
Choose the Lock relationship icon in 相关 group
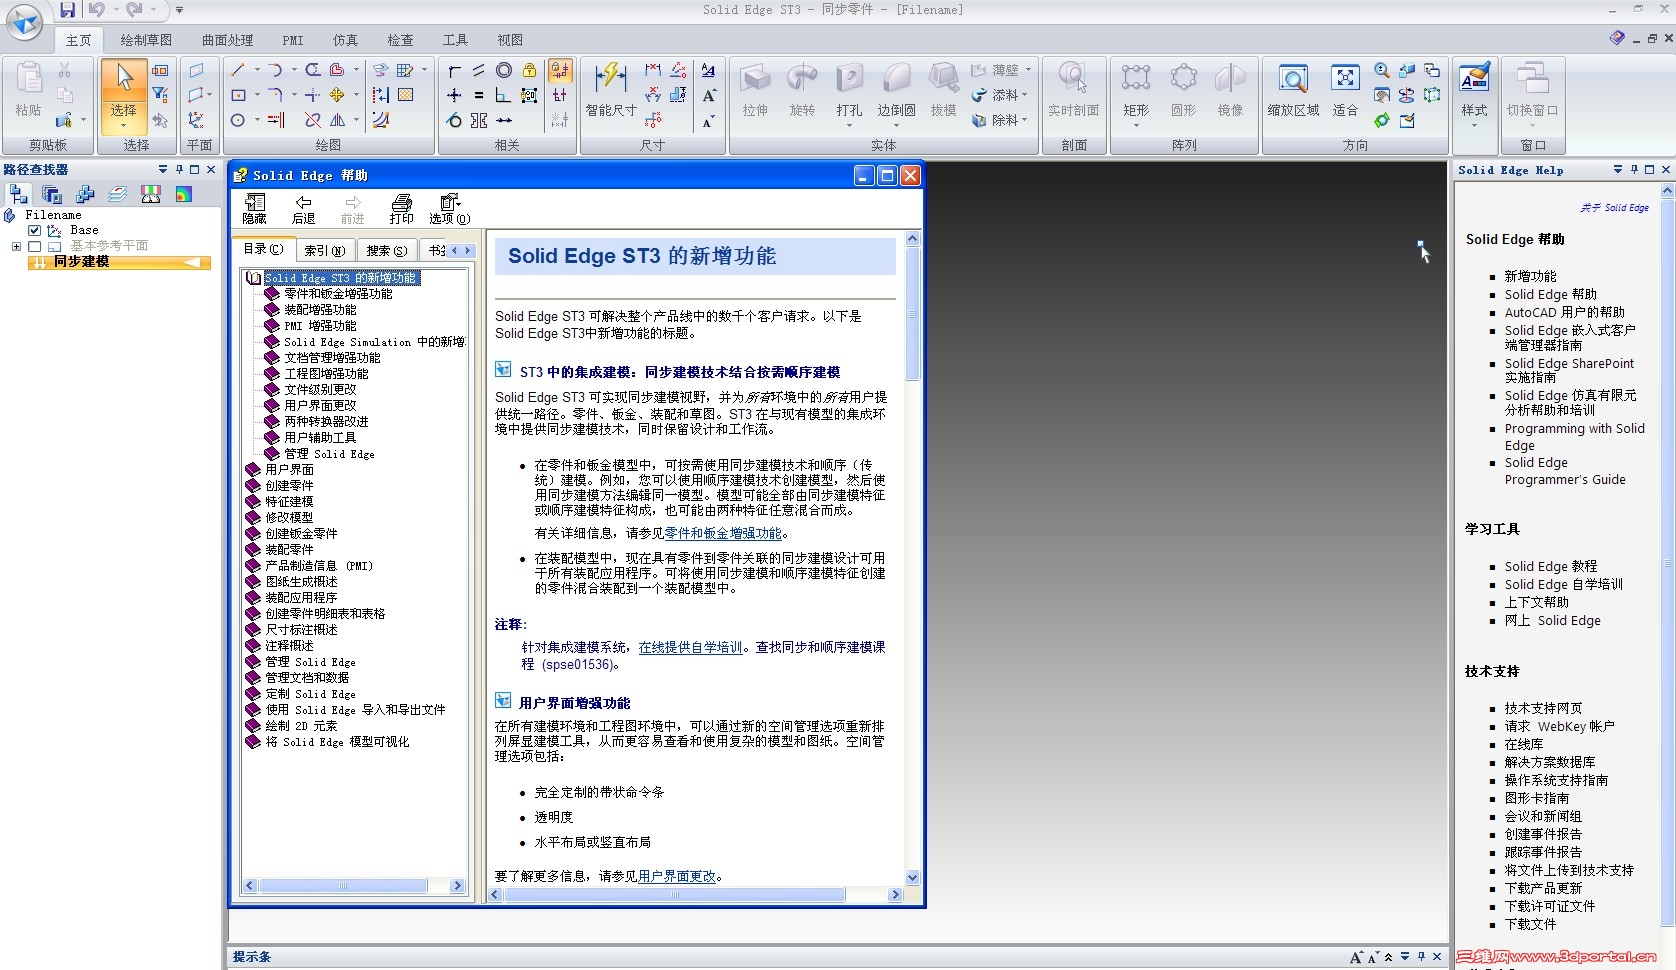529,70
